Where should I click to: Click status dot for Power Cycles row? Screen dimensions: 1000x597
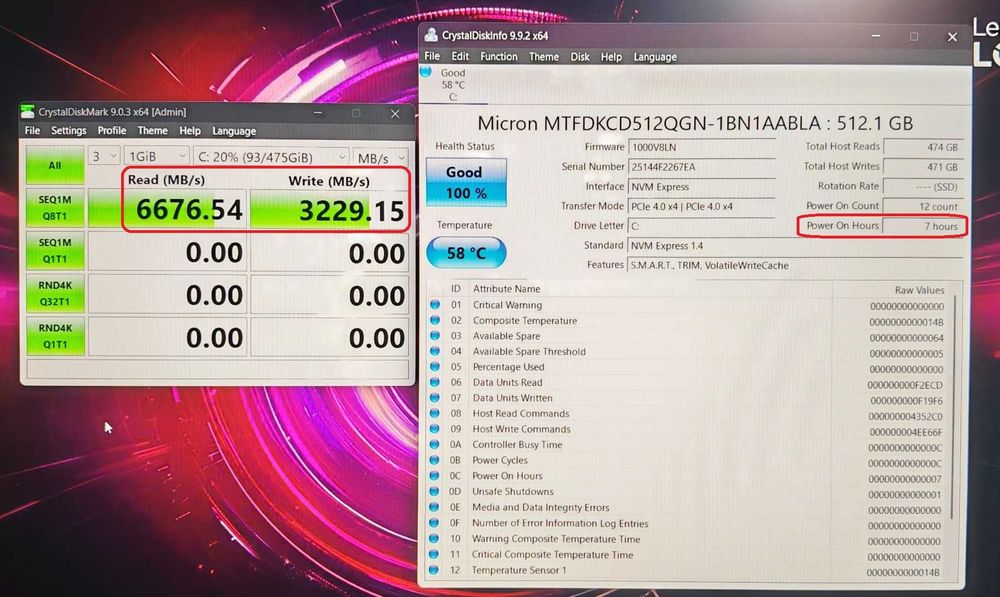pos(435,460)
